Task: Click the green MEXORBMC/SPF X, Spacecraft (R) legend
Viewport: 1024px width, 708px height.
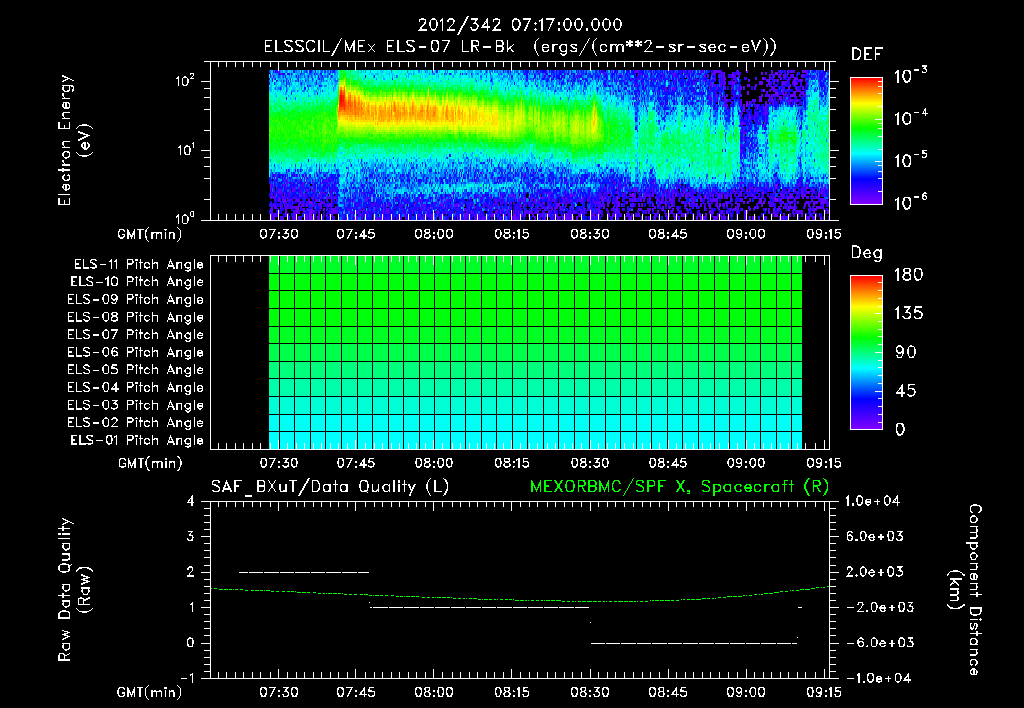Action: coord(679,487)
